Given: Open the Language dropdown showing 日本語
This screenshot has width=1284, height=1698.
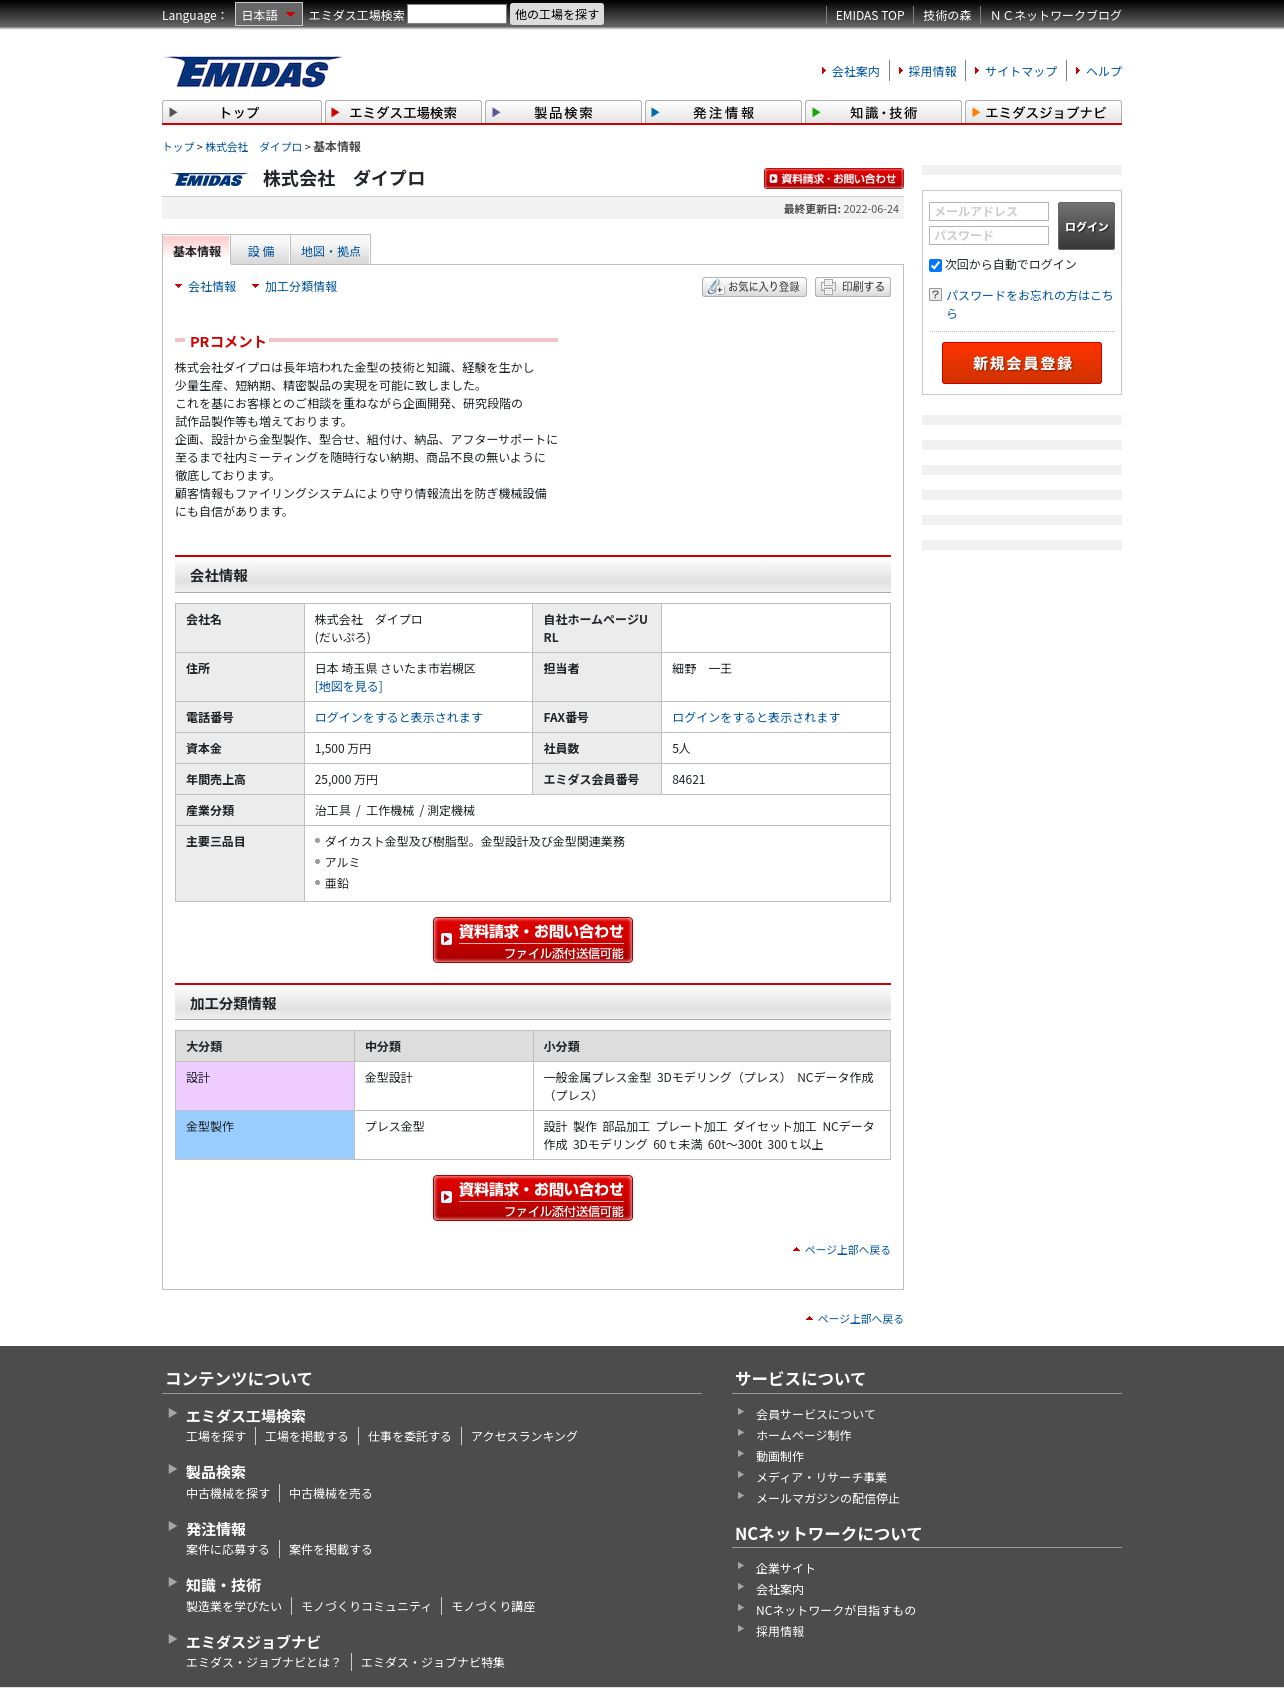Looking at the screenshot, I should [x=268, y=15].
